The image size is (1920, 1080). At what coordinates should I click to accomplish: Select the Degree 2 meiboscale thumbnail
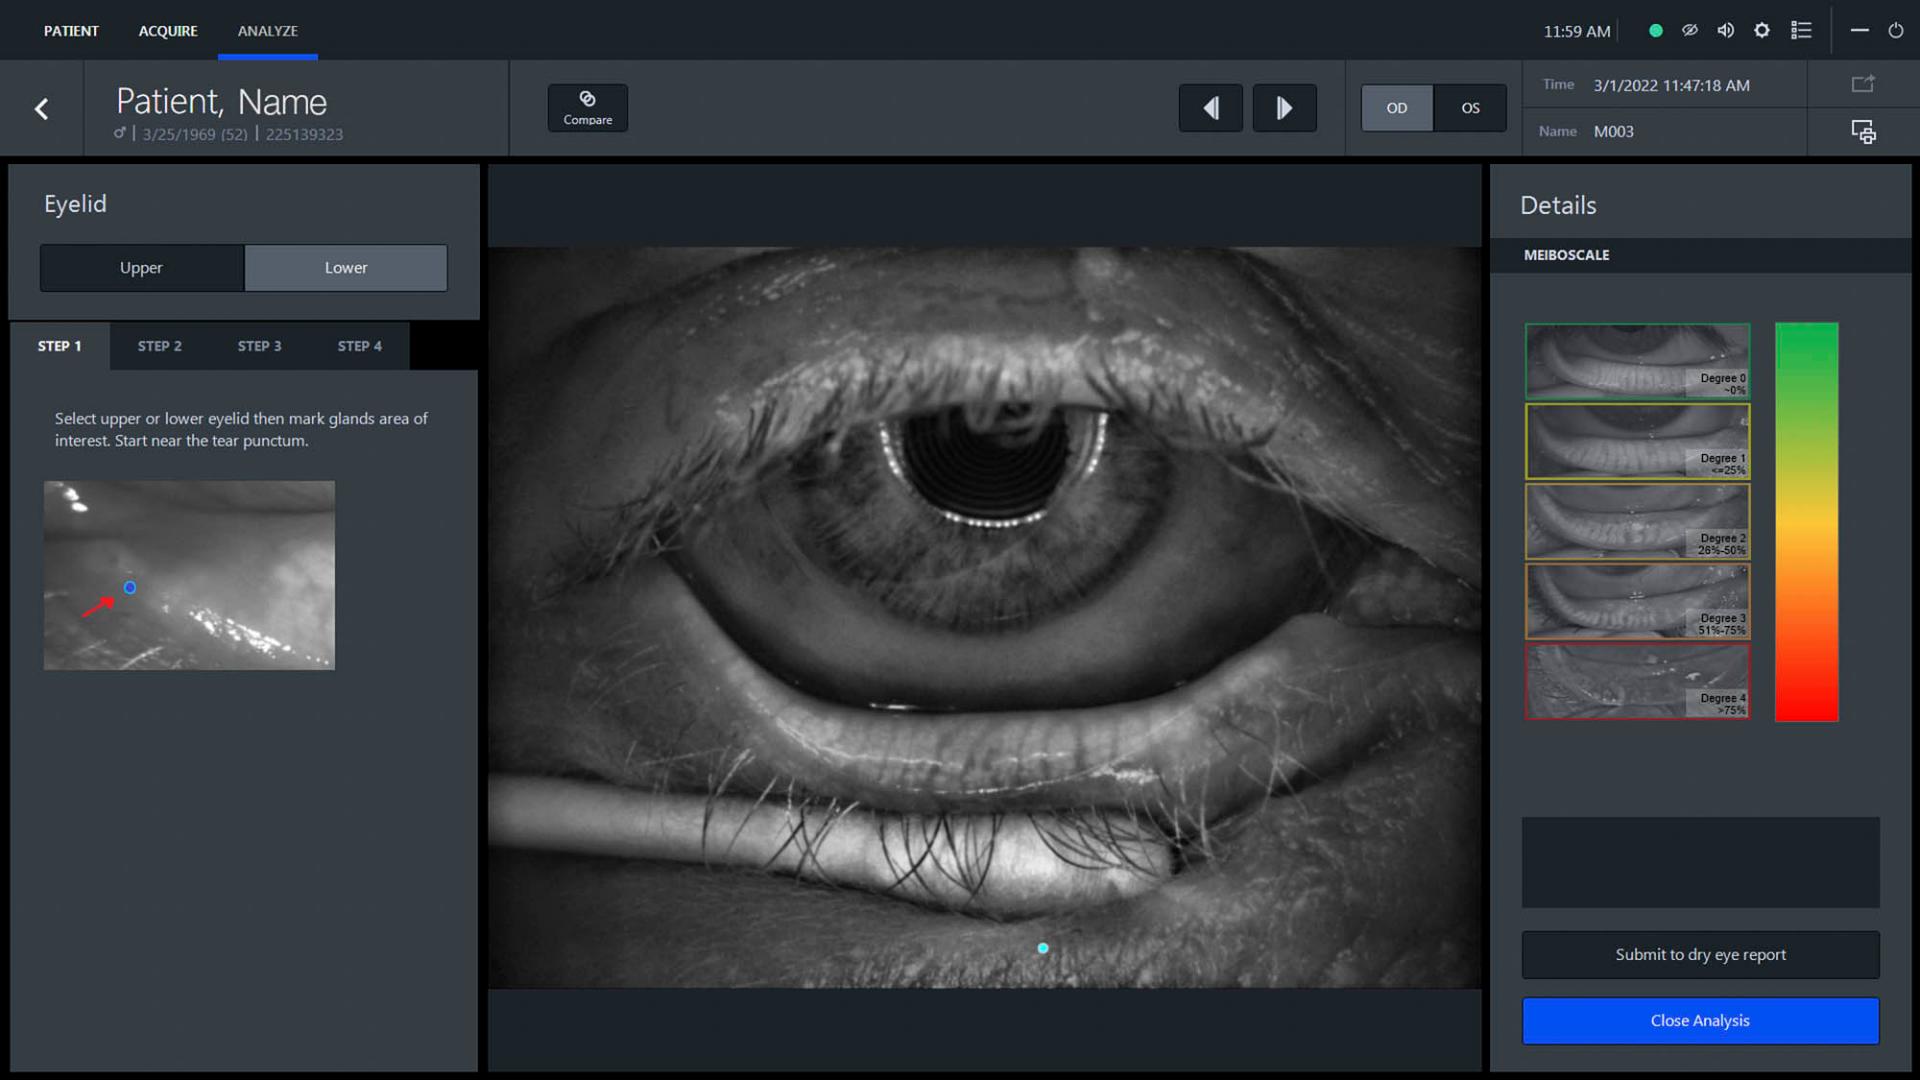(1637, 521)
